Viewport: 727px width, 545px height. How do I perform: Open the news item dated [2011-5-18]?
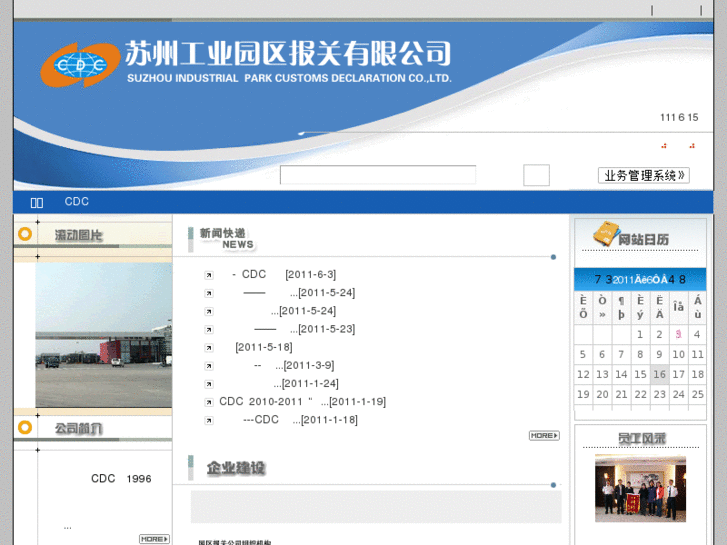(264, 347)
